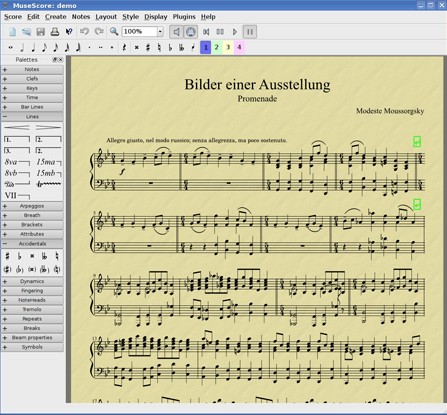Image resolution: width=447 pixels, height=415 pixels.
Task: Open the Plugins menu
Action: pos(184,17)
